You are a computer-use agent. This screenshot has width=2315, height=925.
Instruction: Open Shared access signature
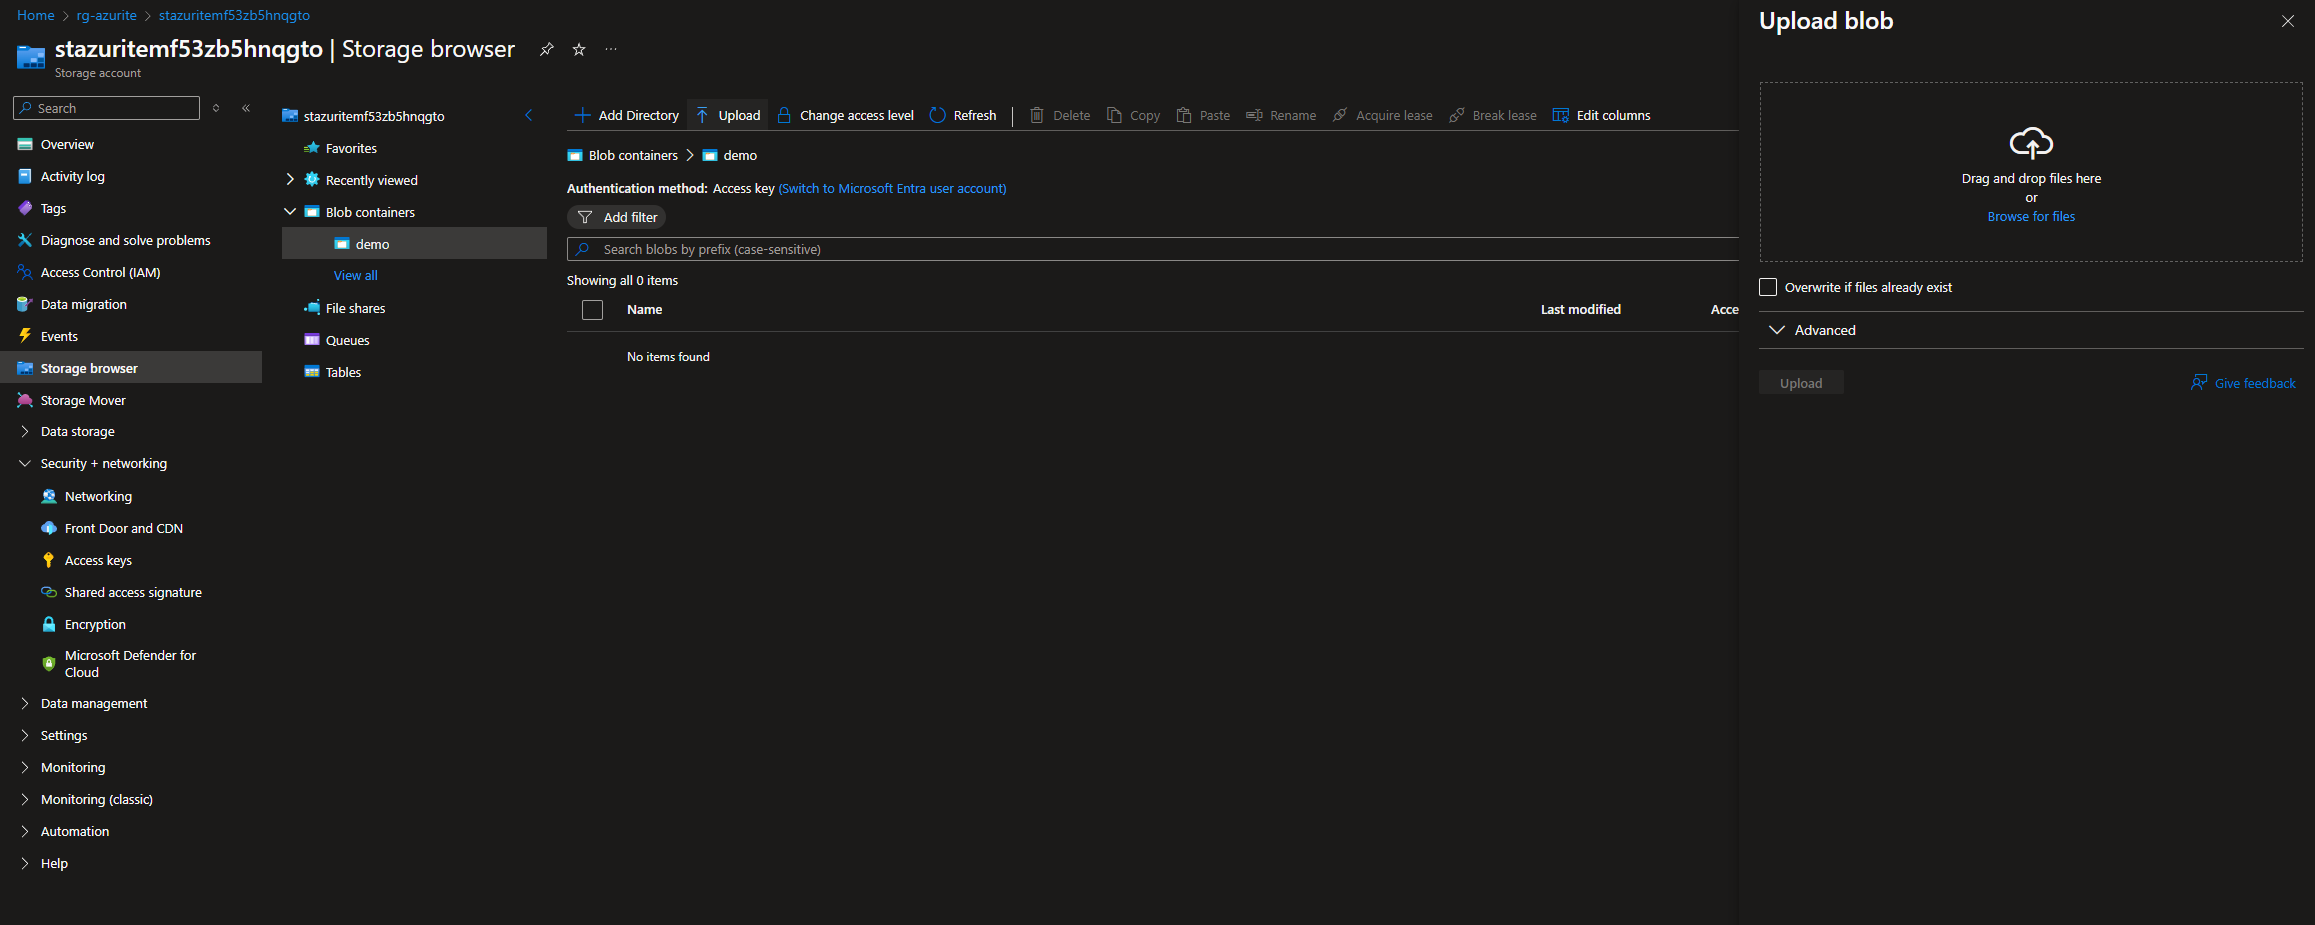pos(131,593)
